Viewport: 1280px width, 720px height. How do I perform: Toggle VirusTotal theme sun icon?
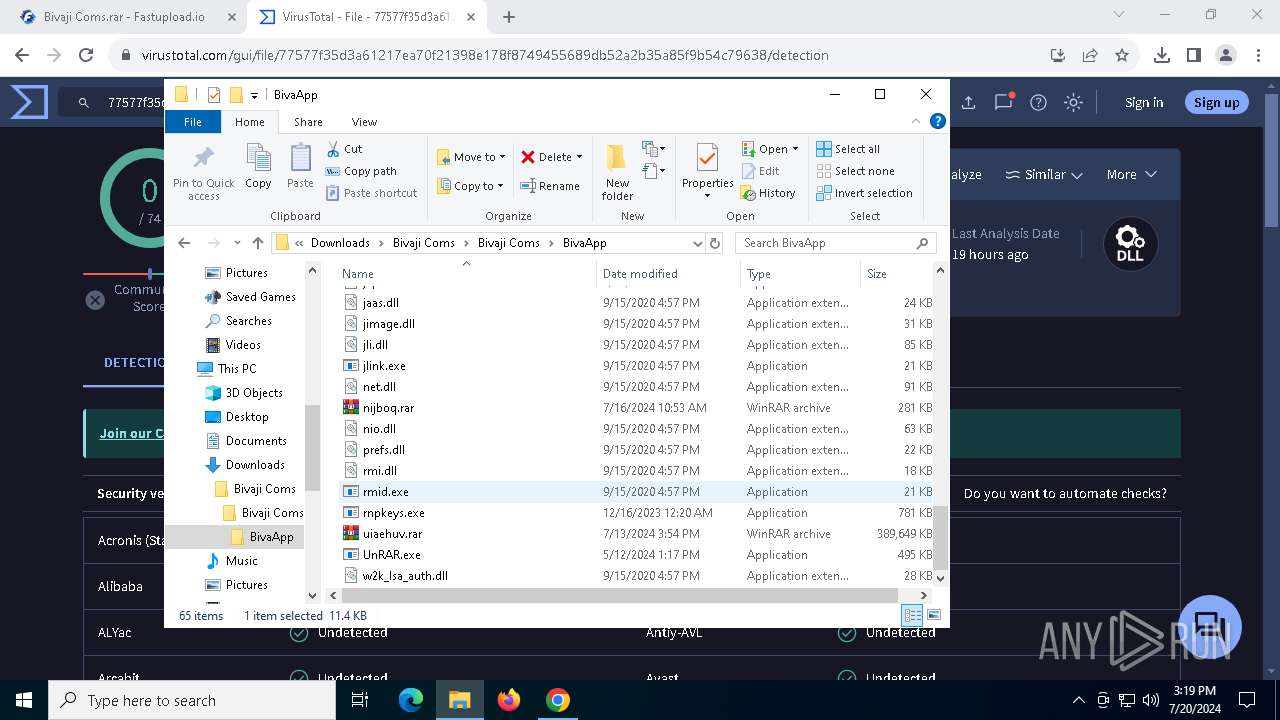(x=1073, y=102)
